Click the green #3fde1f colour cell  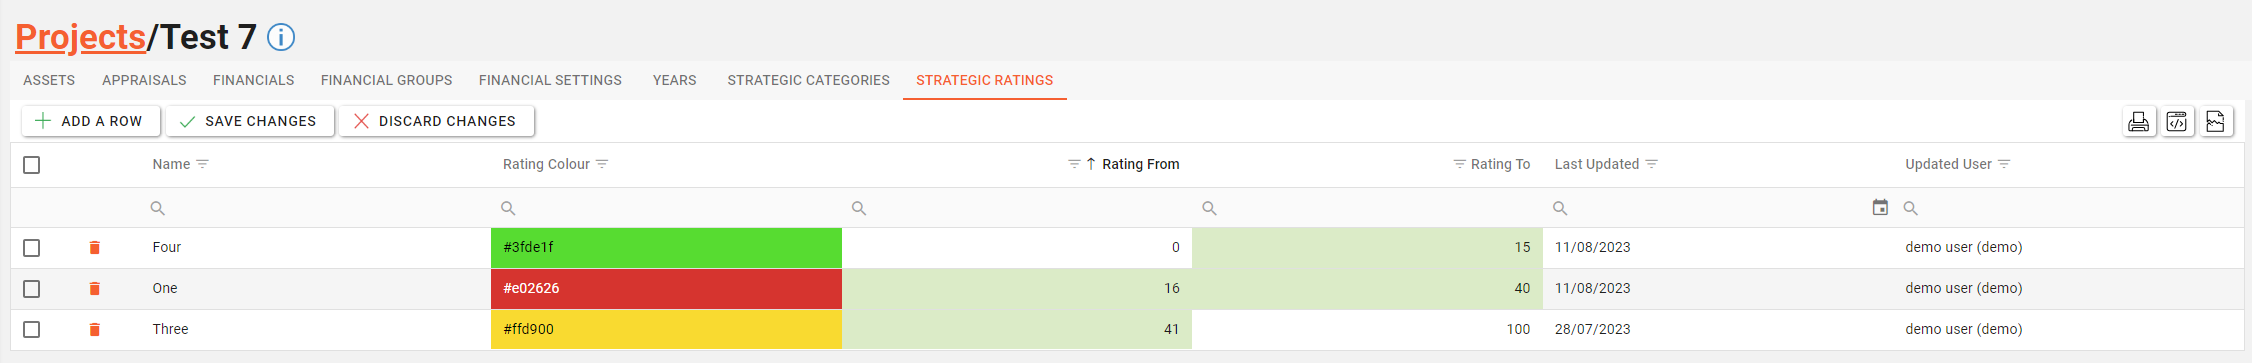click(666, 247)
